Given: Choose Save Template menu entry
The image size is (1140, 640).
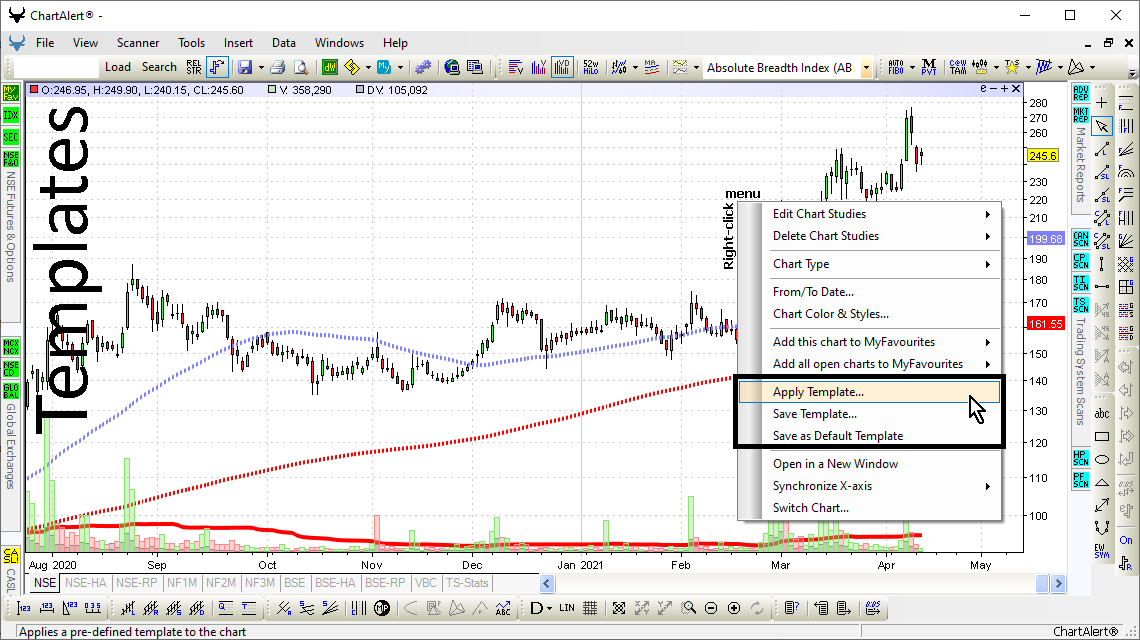Looking at the screenshot, I should click(x=870, y=414).
